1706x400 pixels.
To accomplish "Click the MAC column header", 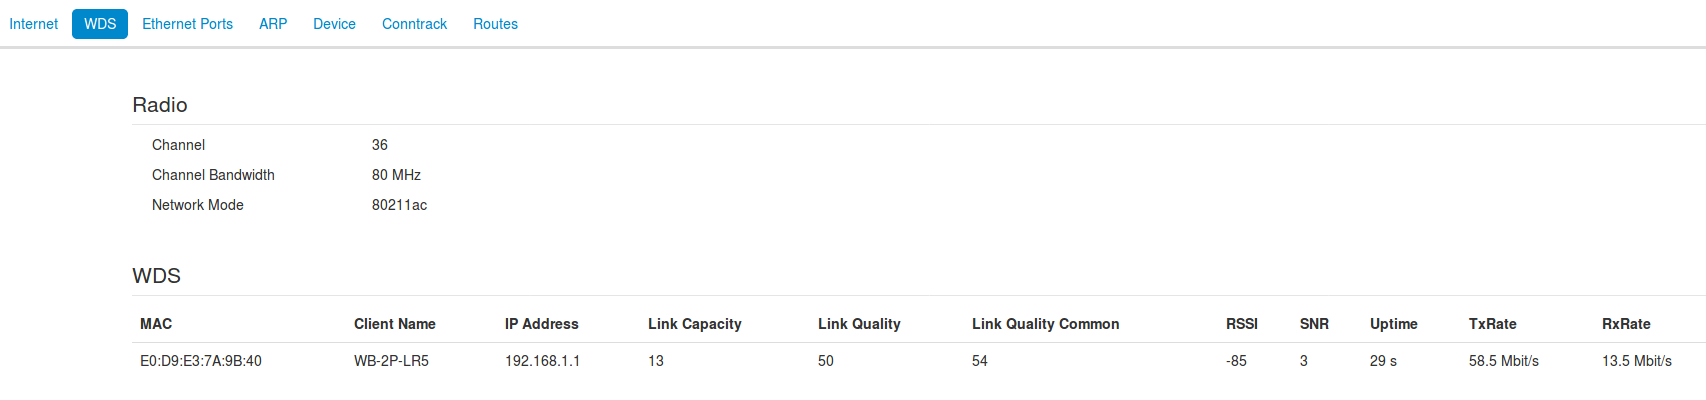I will [x=156, y=324].
